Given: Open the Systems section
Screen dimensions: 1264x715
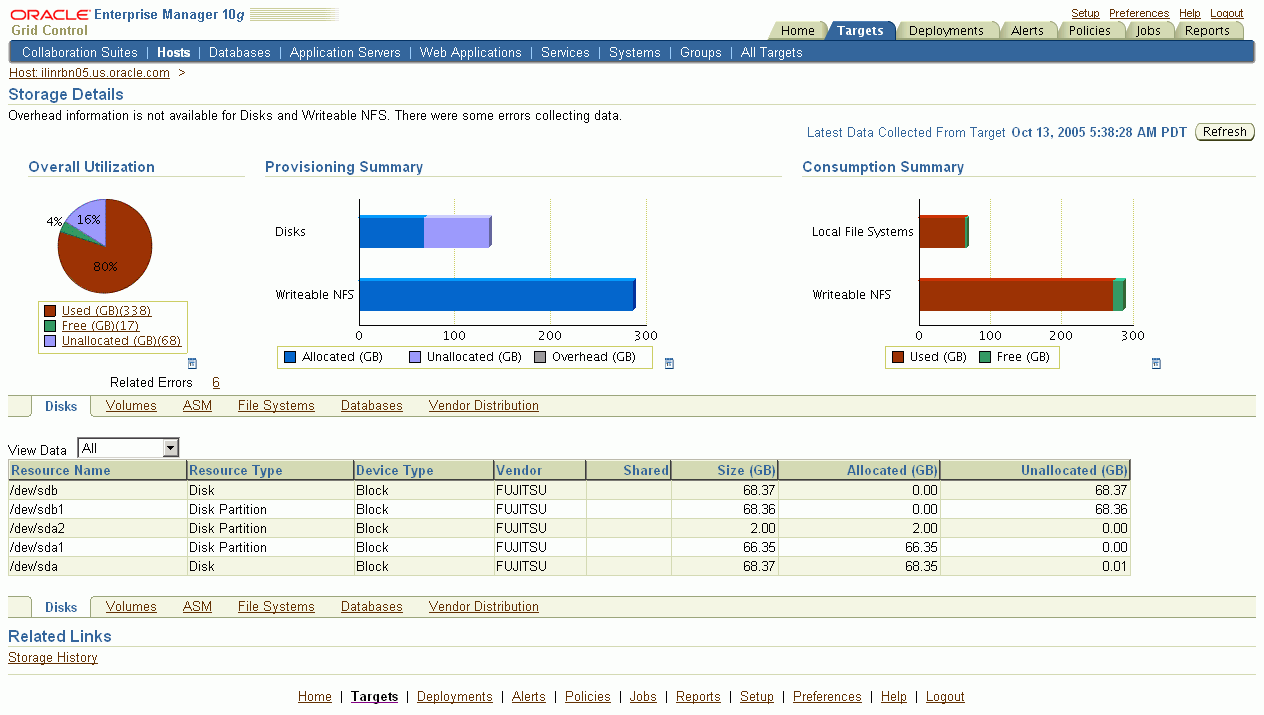Looking at the screenshot, I should tap(634, 52).
